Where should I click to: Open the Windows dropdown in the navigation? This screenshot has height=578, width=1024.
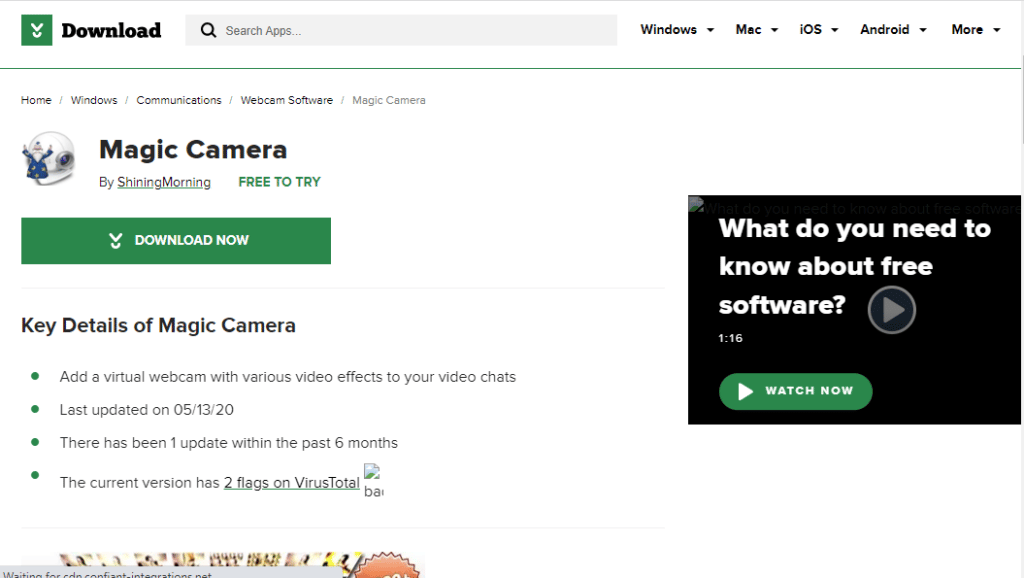pos(676,29)
